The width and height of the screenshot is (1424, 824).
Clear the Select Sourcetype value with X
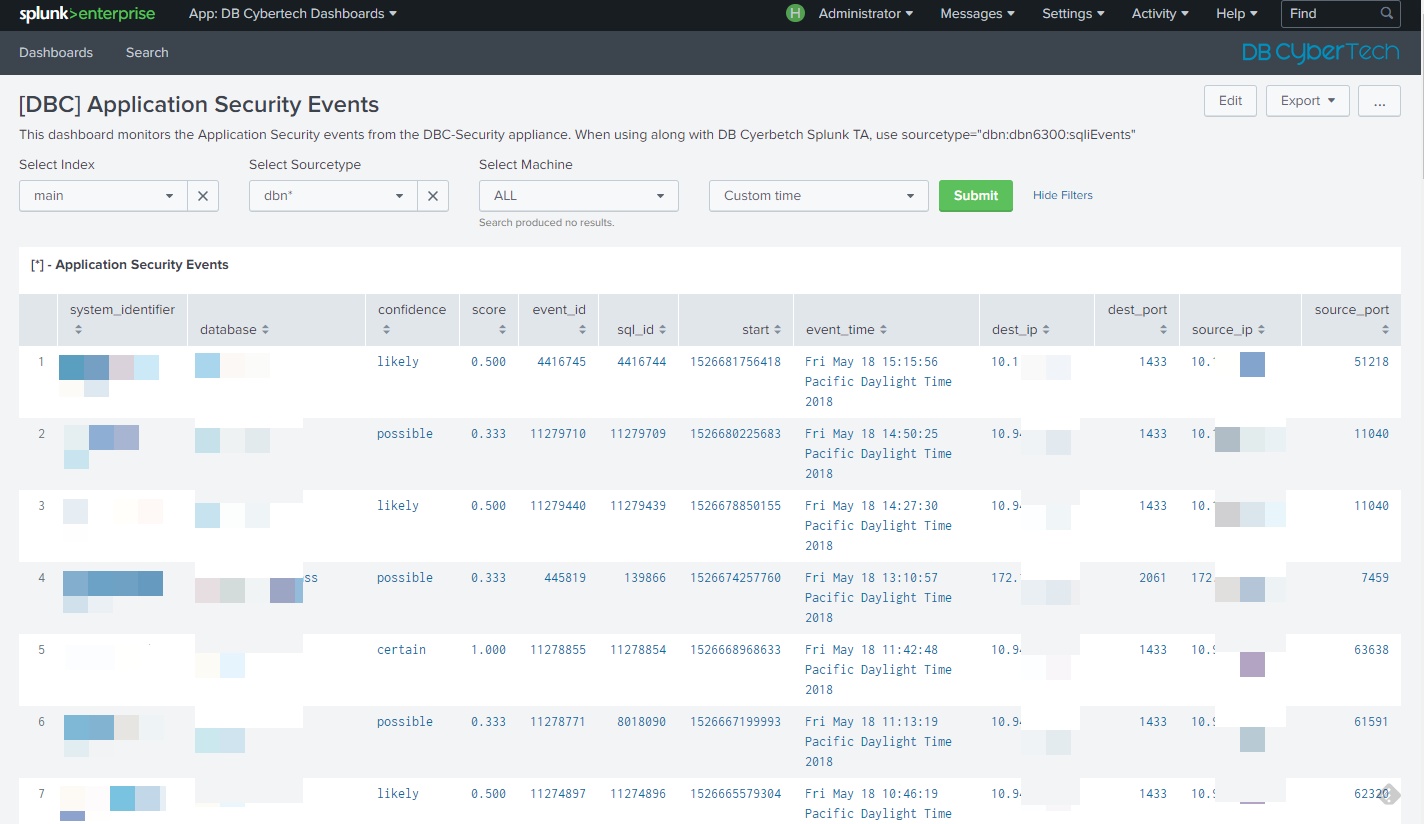coord(432,196)
